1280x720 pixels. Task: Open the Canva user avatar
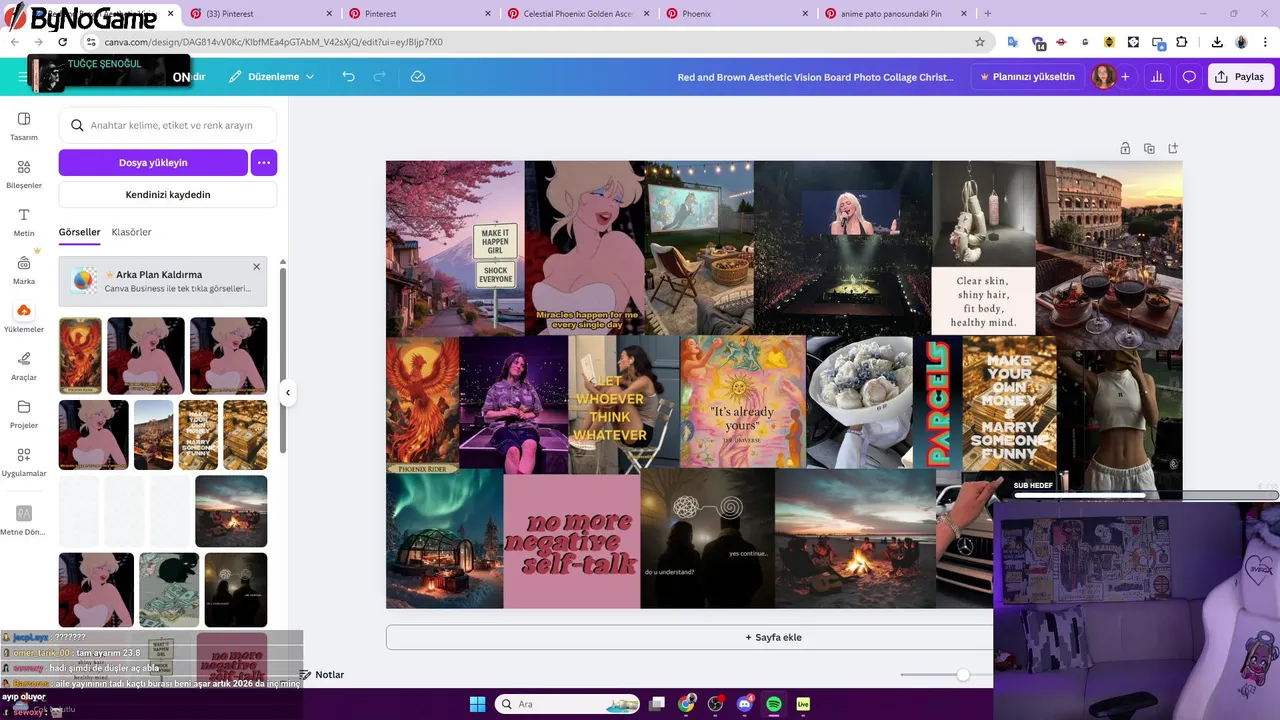point(1104,77)
